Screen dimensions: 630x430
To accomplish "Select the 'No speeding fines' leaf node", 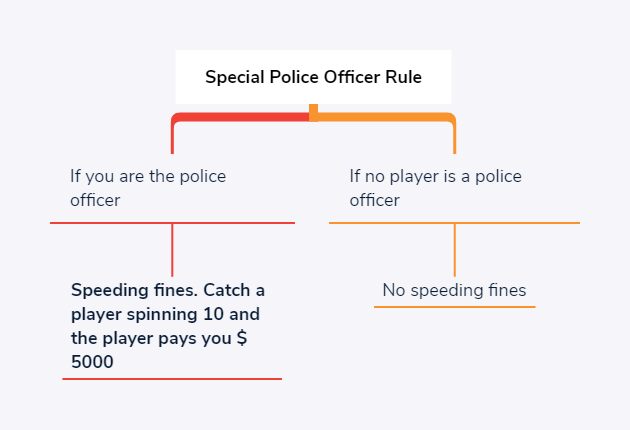I will (454, 290).
